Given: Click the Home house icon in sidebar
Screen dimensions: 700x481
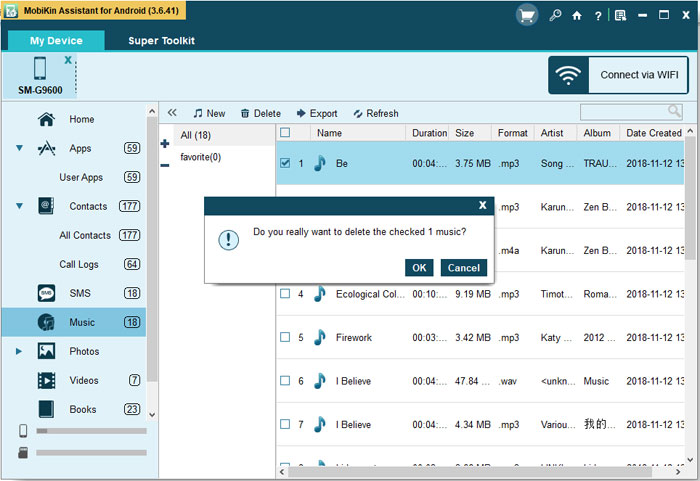Looking at the screenshot, I should click(46, 119).
